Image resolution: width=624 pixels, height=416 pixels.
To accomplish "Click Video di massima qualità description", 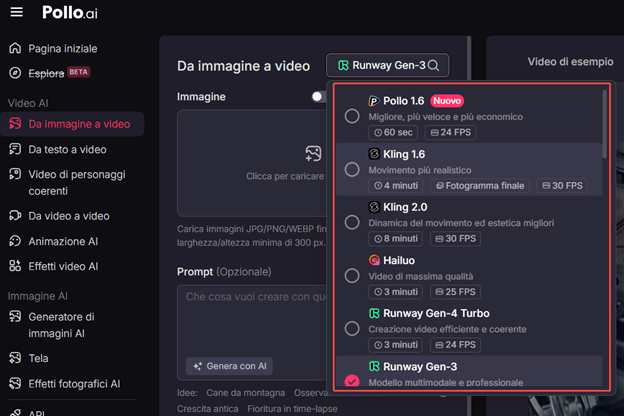I will click(421, 276).
